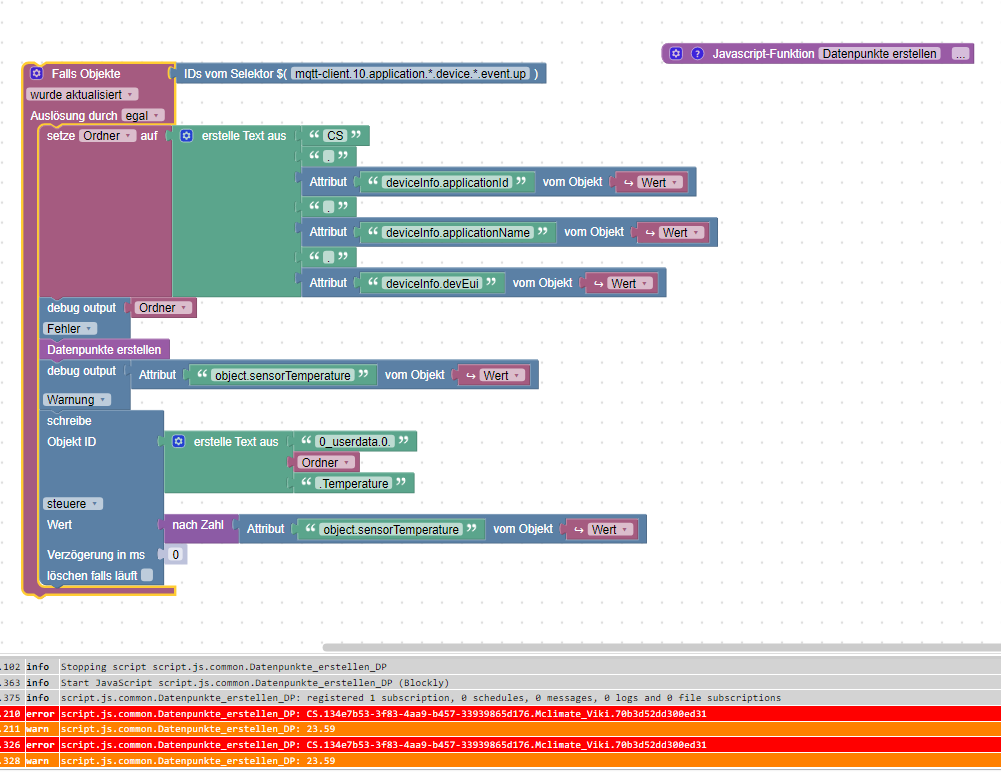Open 'Wert' dropdown in Warnung debug output row

(502, 375)
